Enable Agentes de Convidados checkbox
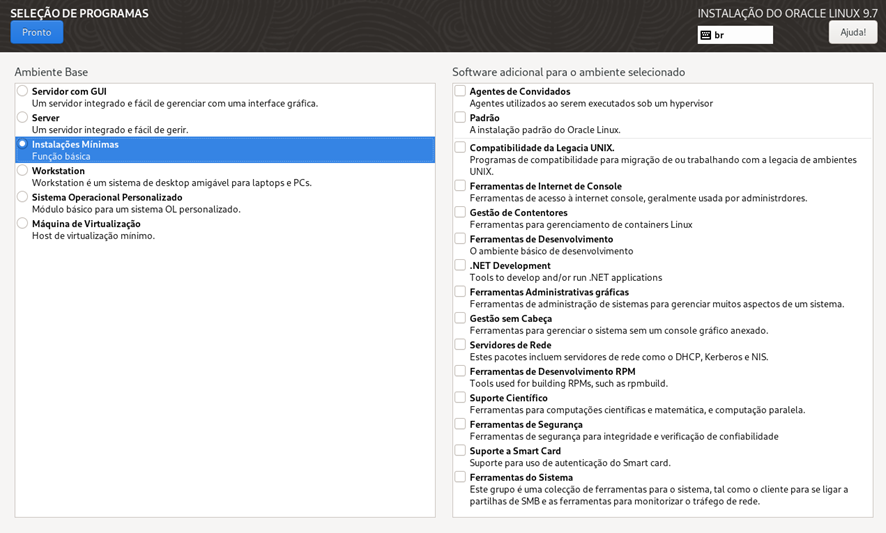886x533 pixels. click(460, 91)
